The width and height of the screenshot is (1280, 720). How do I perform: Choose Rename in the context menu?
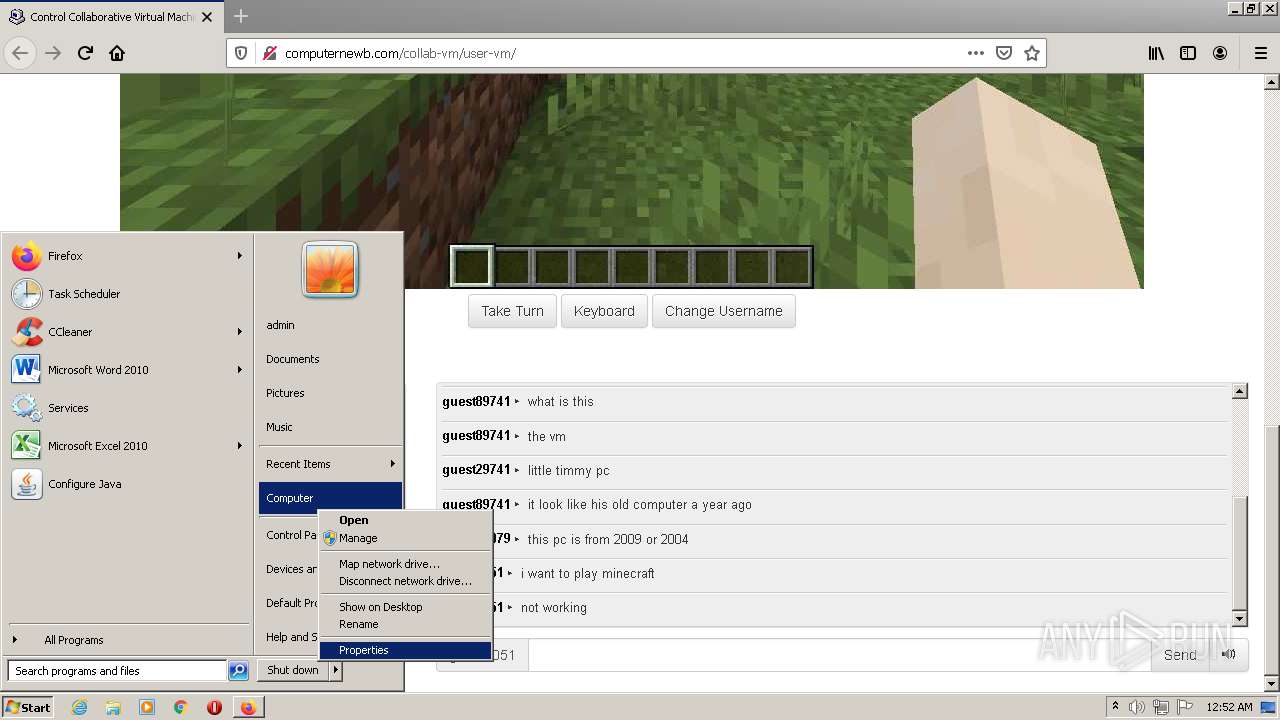click(x=405, y=624)
